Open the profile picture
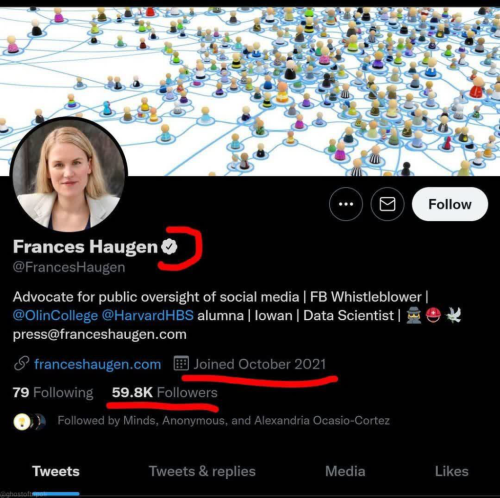 pos(69,175)
